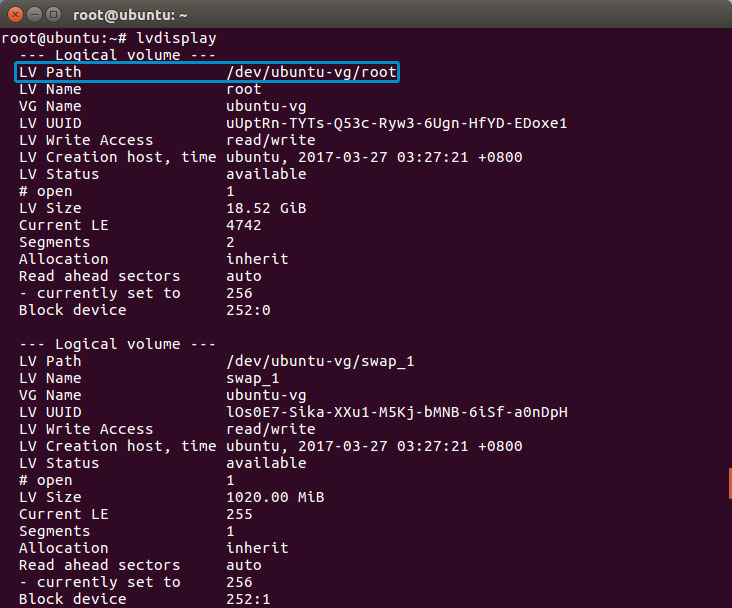Click the scrollbar handle on right edge
732x608 pixels.
tap(728, 483)
